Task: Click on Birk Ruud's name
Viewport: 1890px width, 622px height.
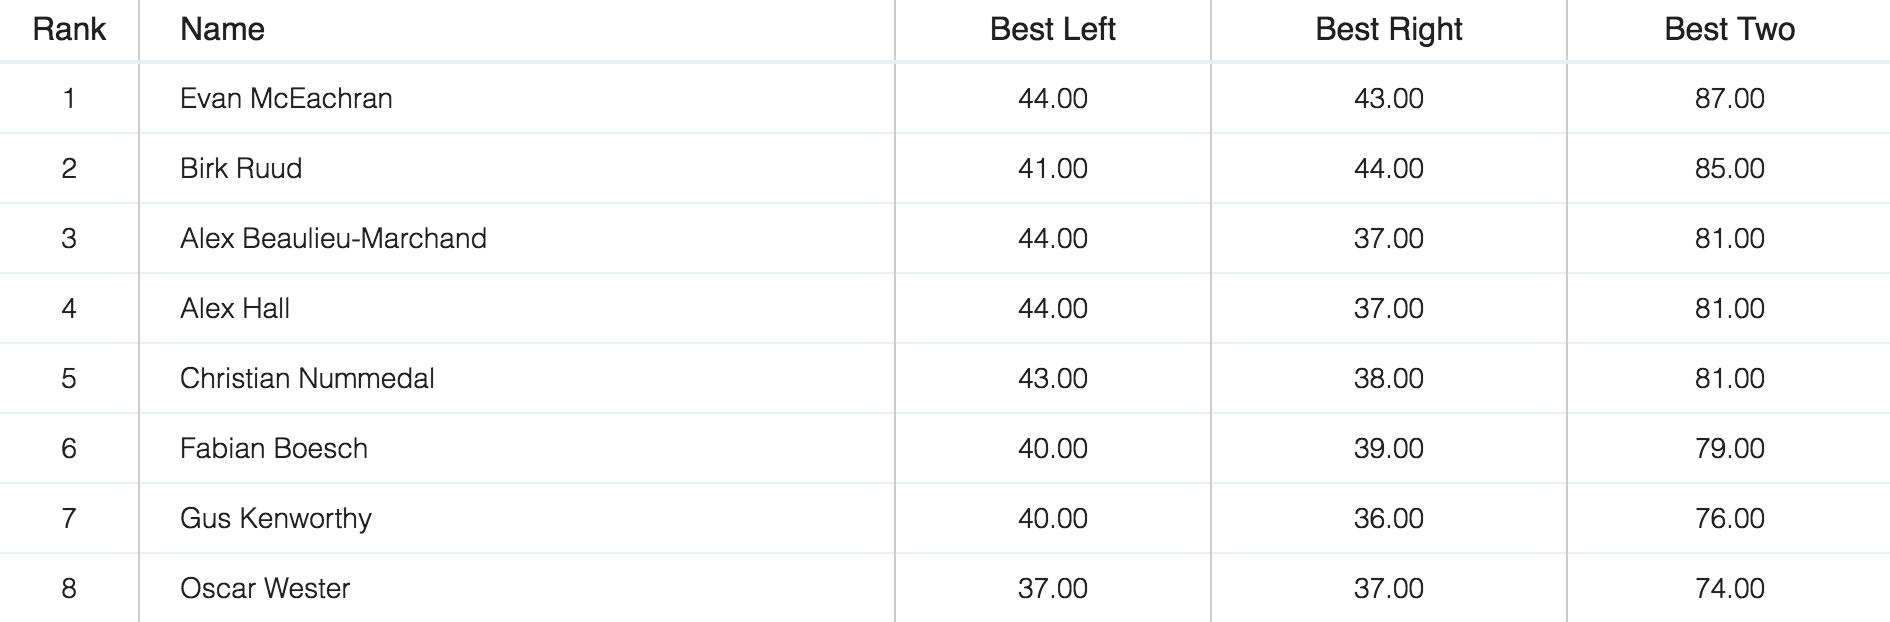Action: point(241,168)
